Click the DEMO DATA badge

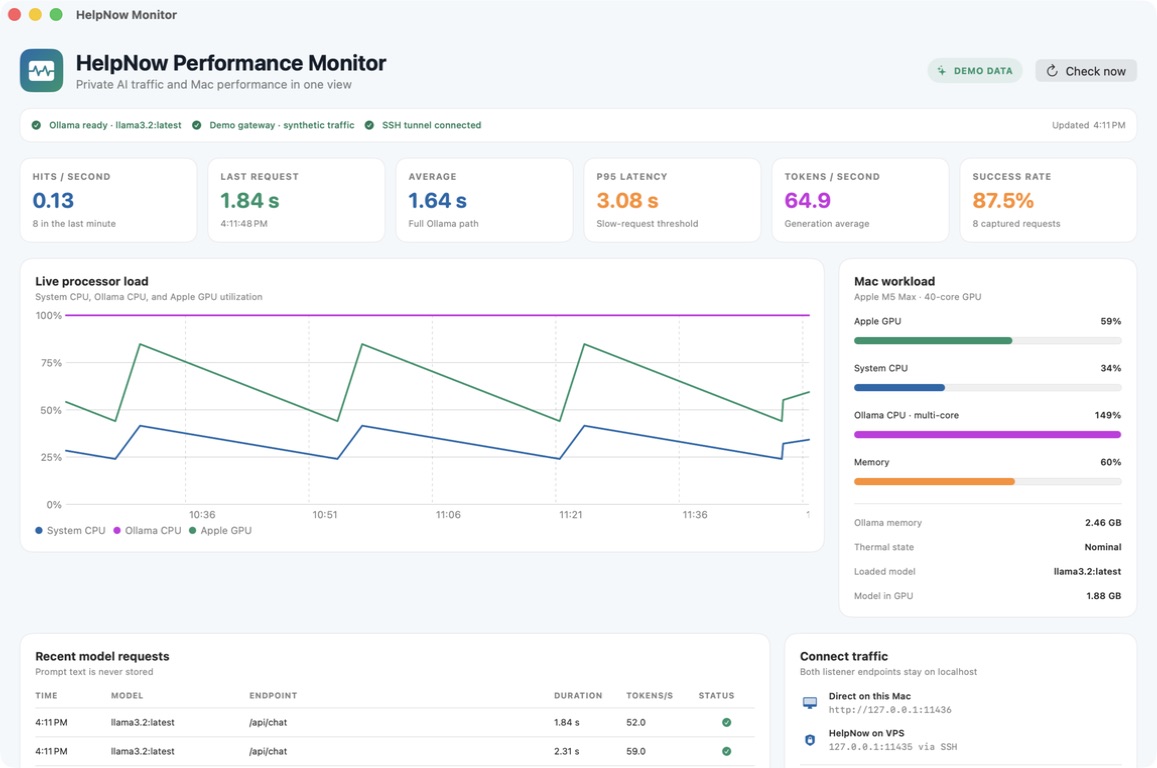(975, 71)
